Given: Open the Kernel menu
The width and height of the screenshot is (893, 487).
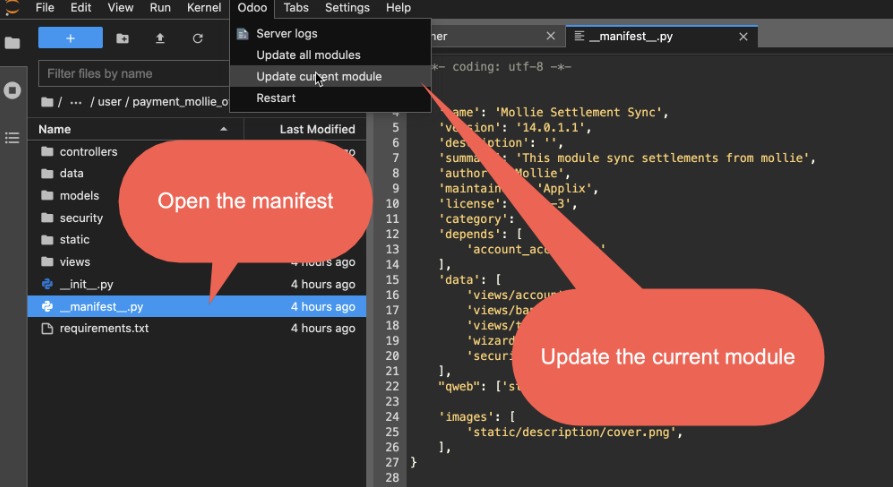Looking at the screenshot, I should (204, 7).
